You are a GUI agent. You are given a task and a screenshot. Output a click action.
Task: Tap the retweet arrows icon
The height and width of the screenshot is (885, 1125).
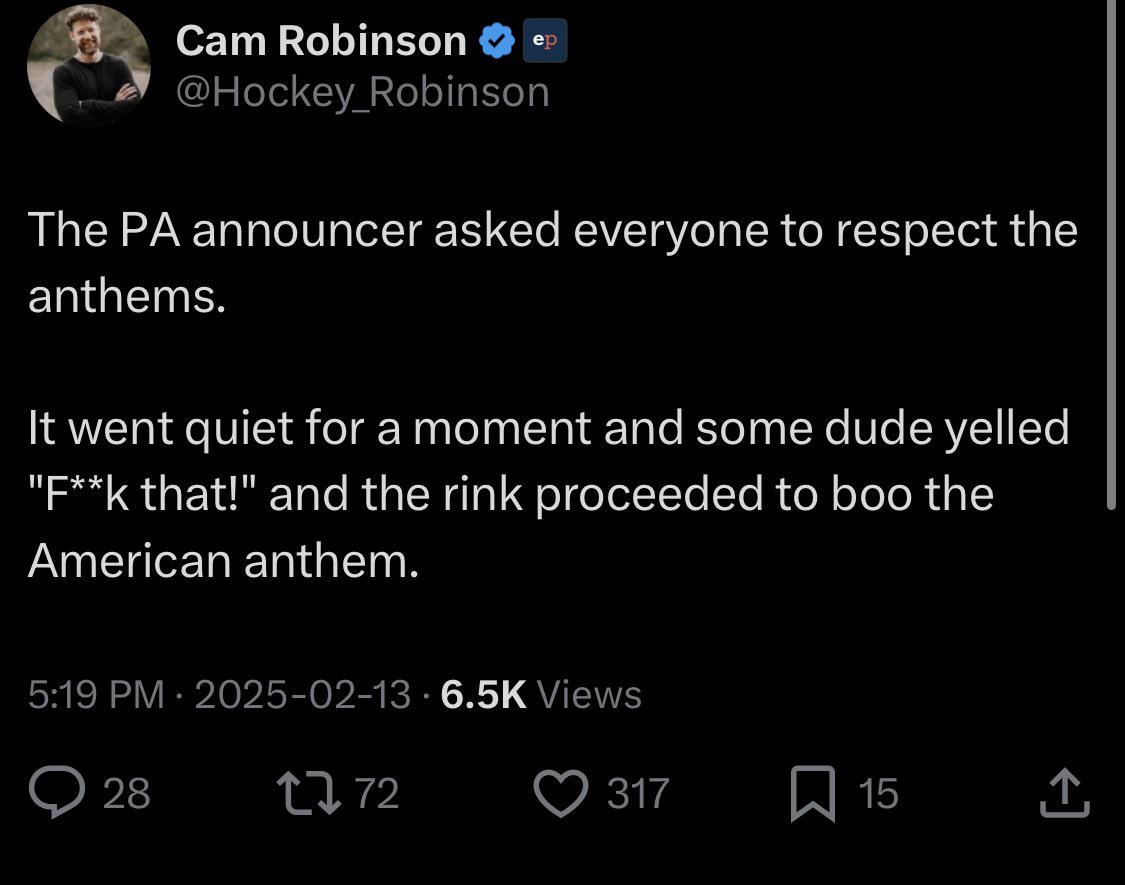pos(309,793)
